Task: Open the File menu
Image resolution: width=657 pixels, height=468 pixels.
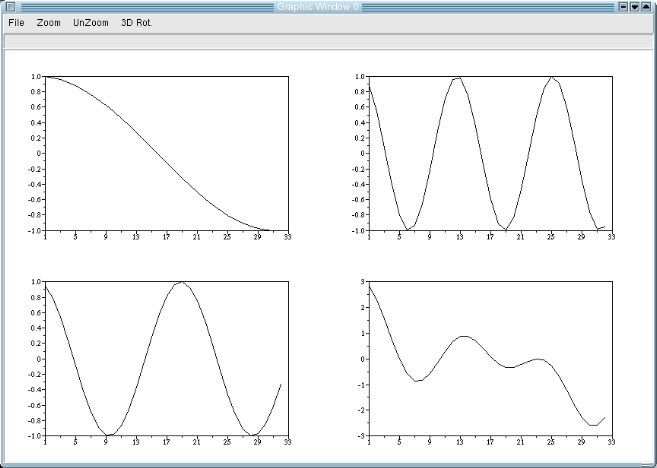Action: pyautogui.click(x=16, y=22)
